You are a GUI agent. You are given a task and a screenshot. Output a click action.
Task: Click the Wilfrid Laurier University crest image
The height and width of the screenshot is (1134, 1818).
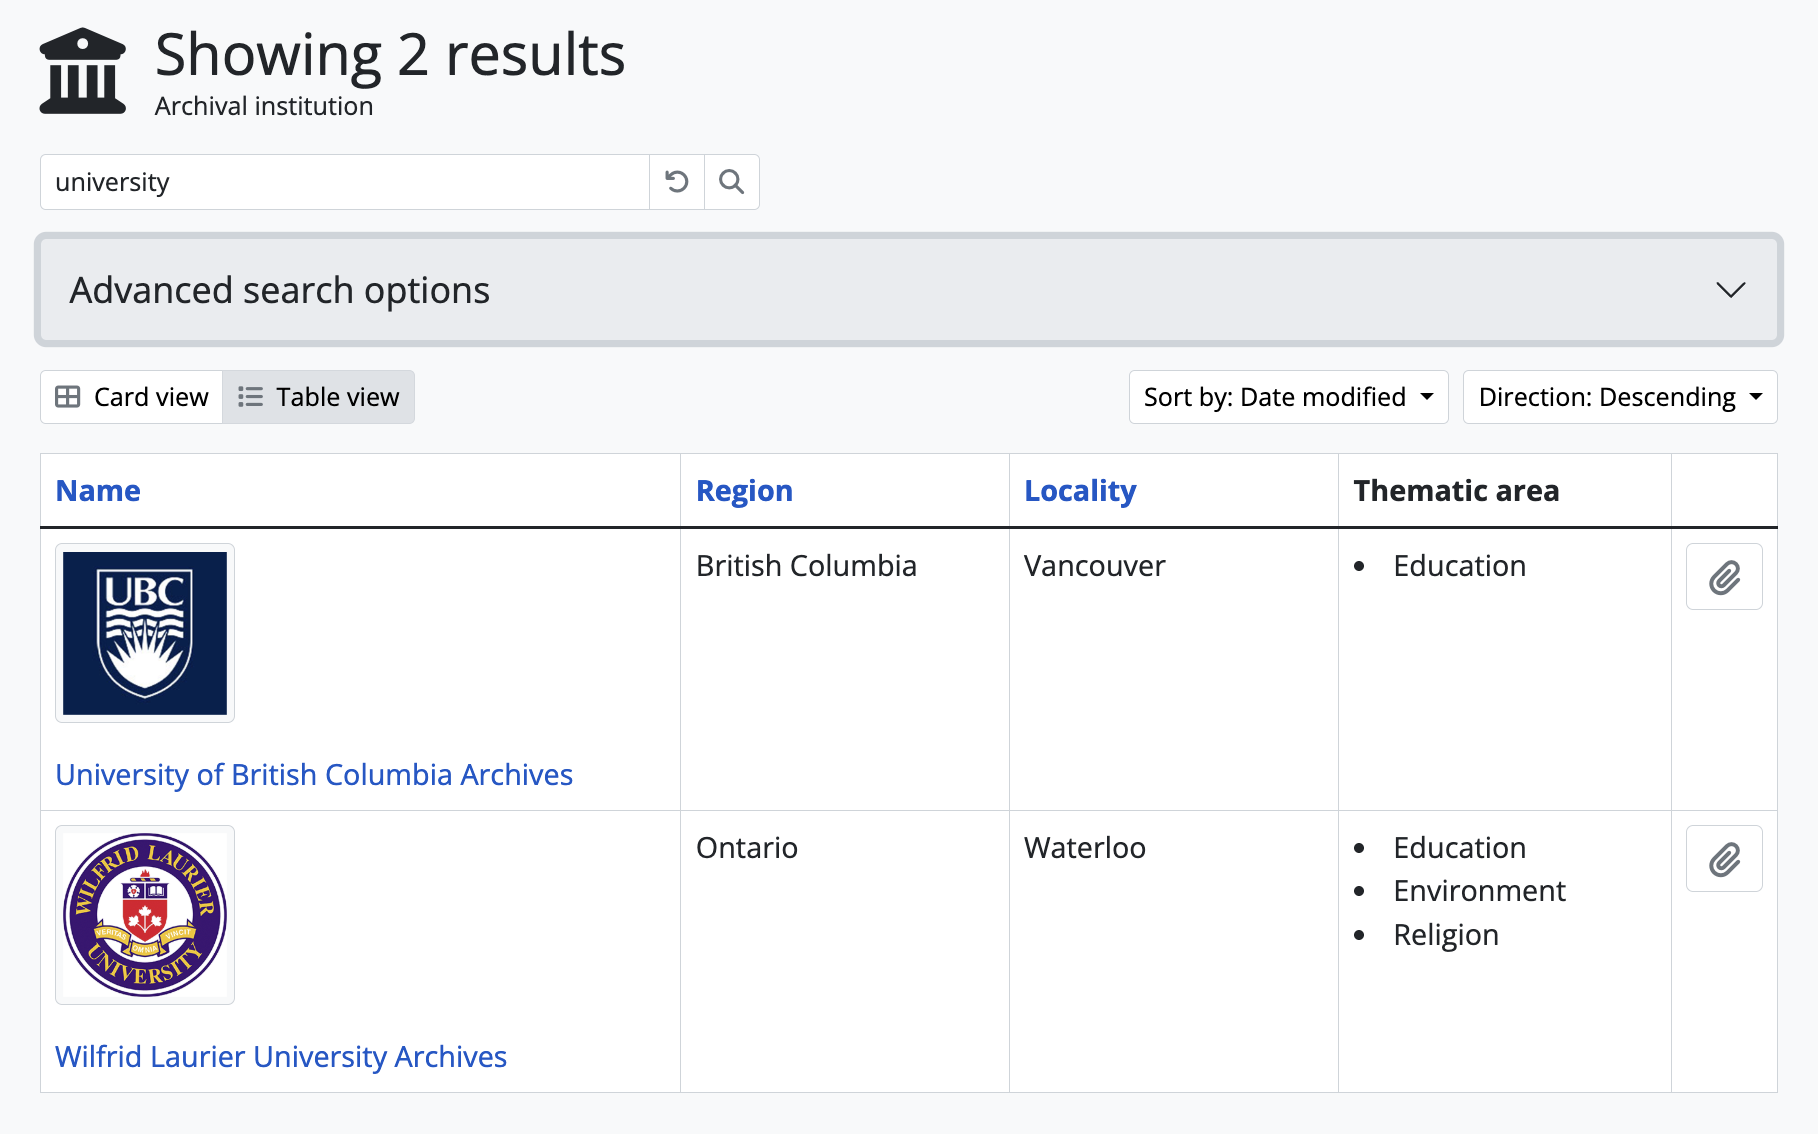(x=145, y=915)
